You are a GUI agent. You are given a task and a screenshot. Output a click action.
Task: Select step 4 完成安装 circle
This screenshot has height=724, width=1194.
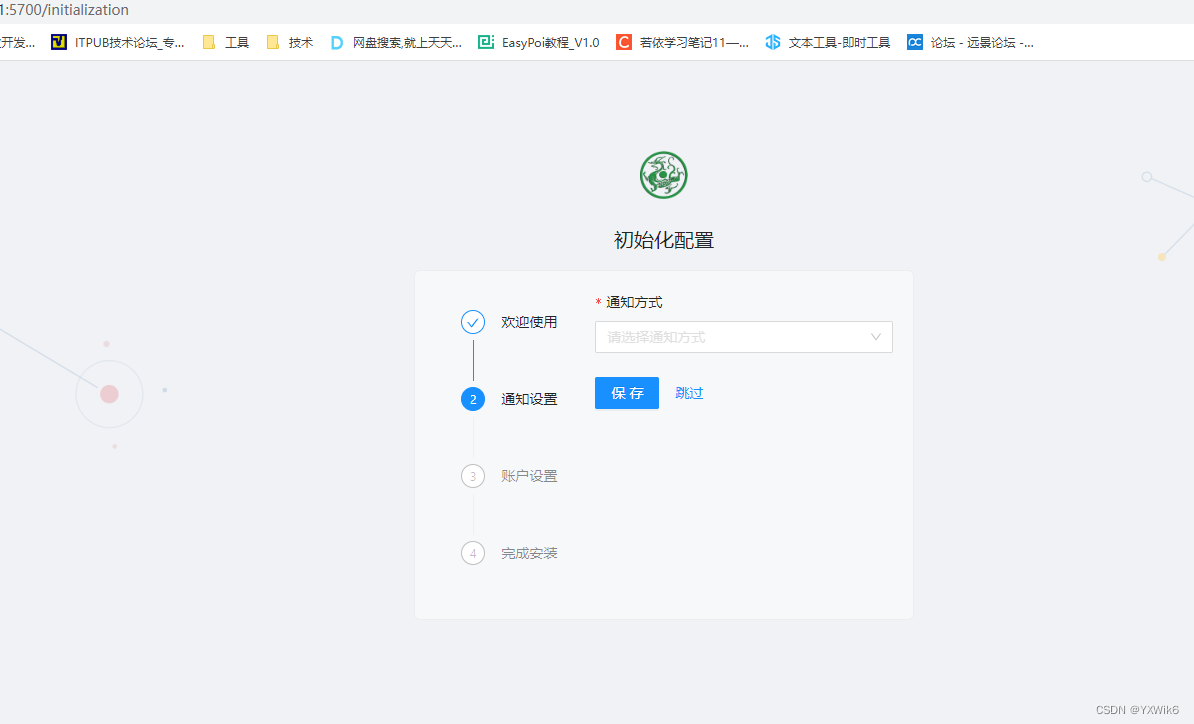472,553
